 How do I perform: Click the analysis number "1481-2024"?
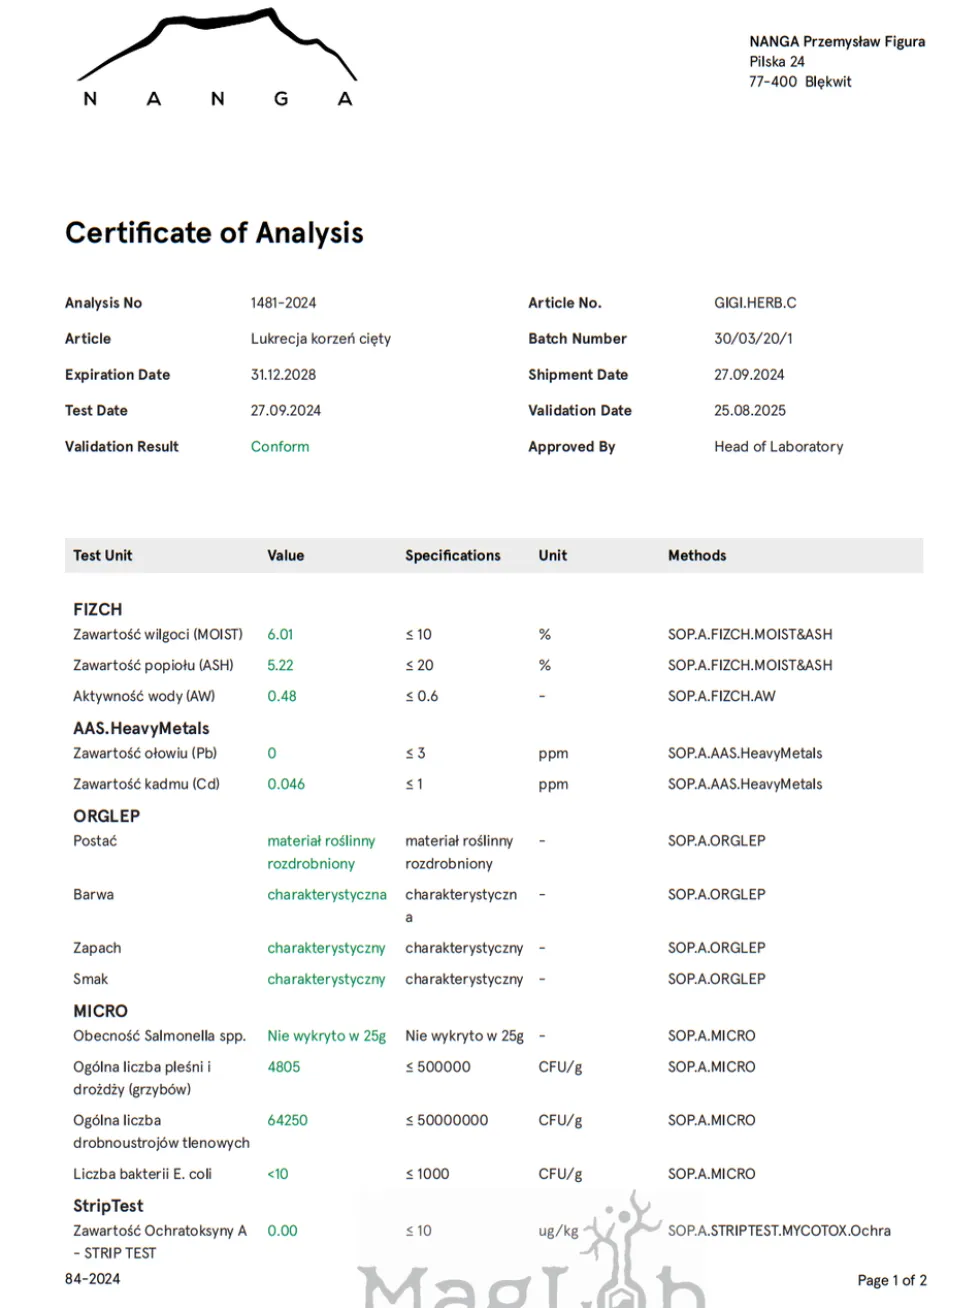pos(283,303)
